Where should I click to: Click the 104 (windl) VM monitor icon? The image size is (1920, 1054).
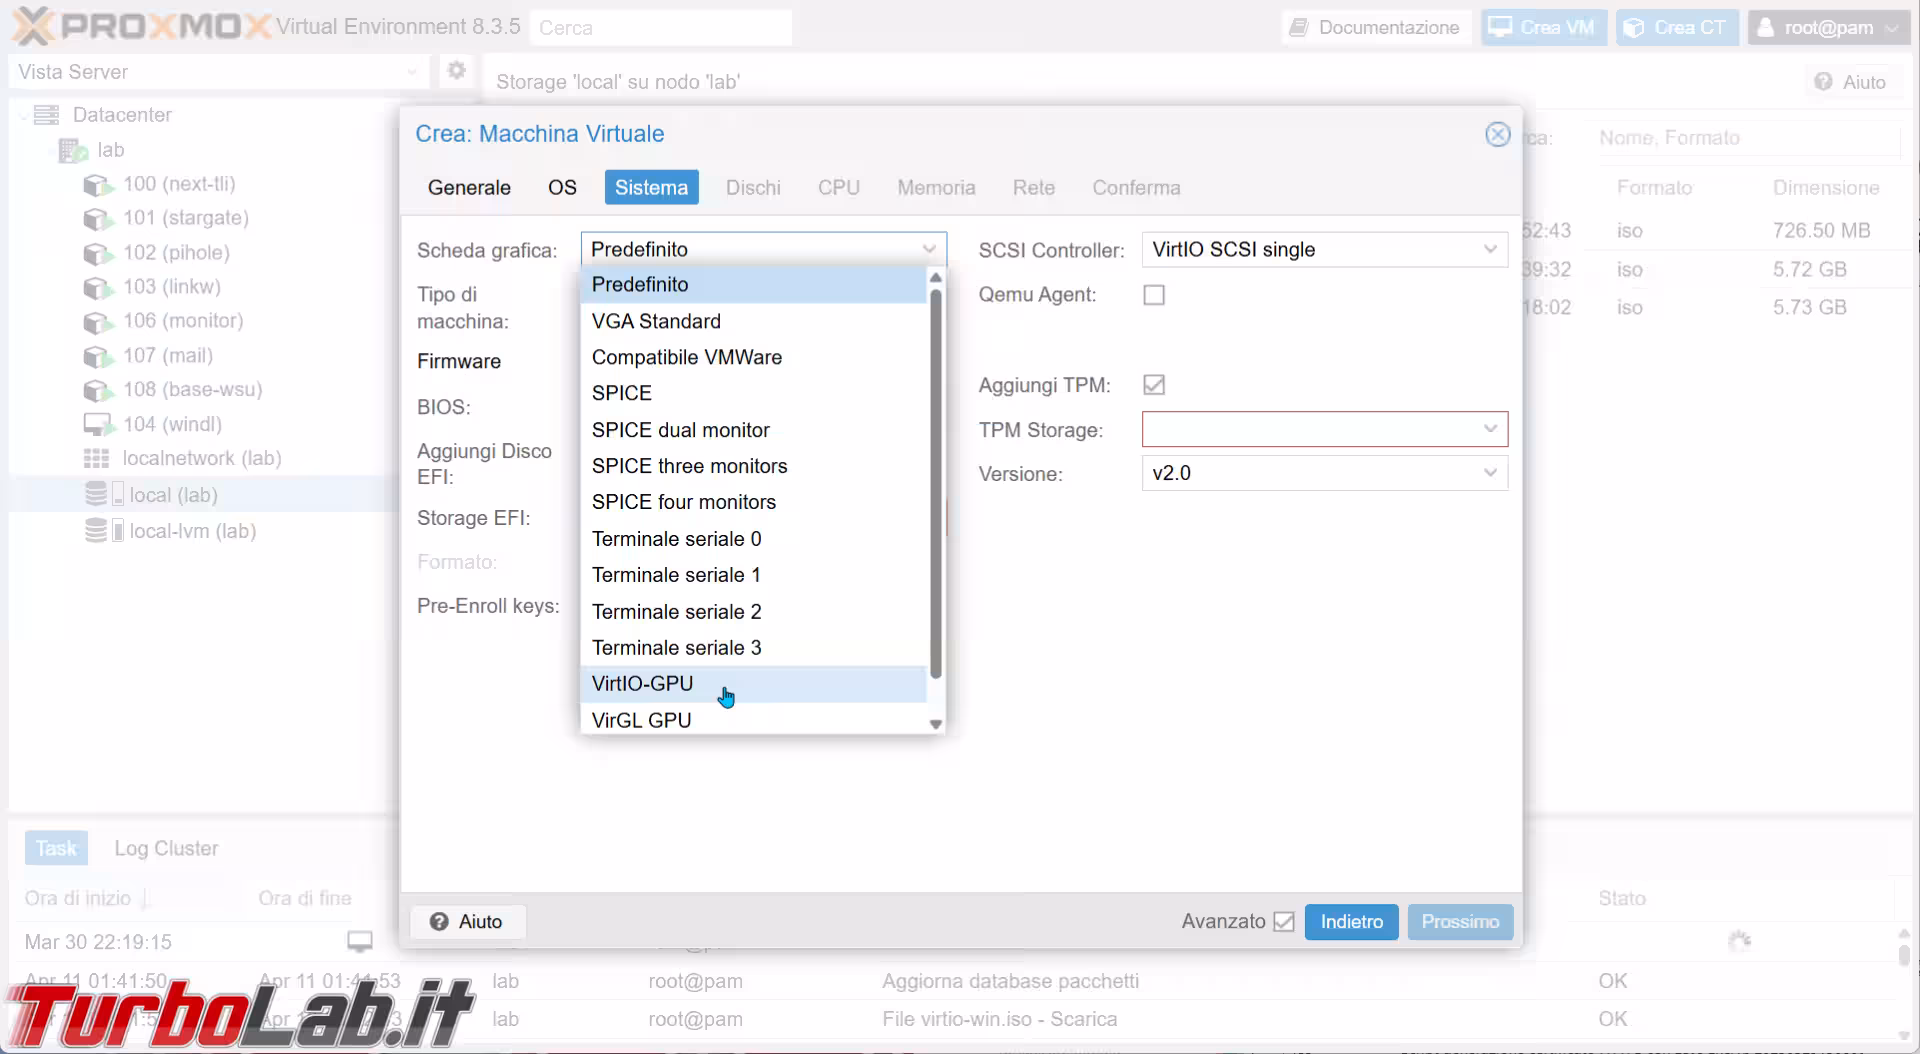[x=98, y=424]
